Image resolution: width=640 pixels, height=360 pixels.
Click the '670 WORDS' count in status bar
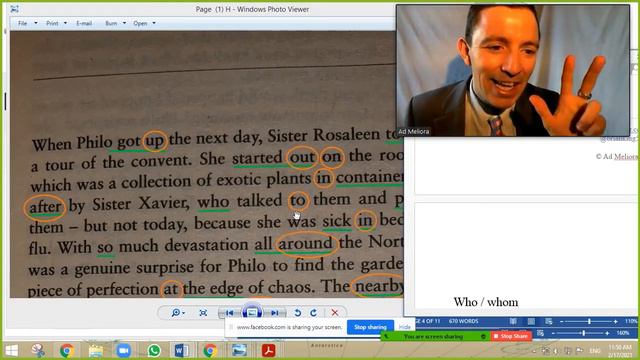[464, 321]
